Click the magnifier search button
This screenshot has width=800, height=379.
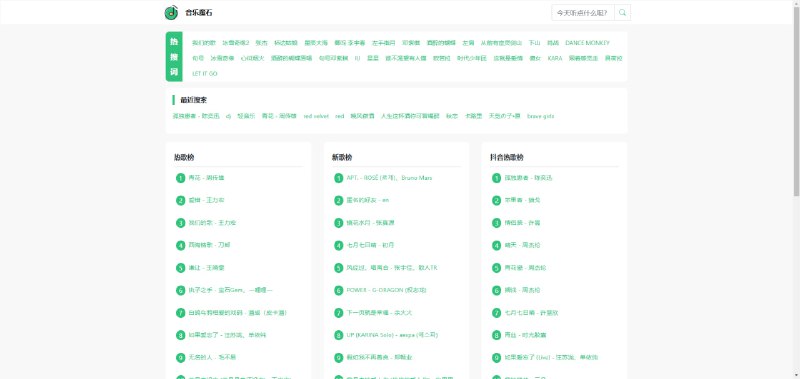tap(622, 13)
